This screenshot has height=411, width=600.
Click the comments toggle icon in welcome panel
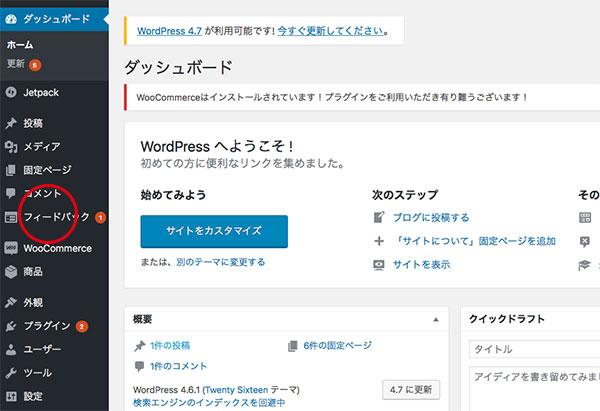point(585,241)
